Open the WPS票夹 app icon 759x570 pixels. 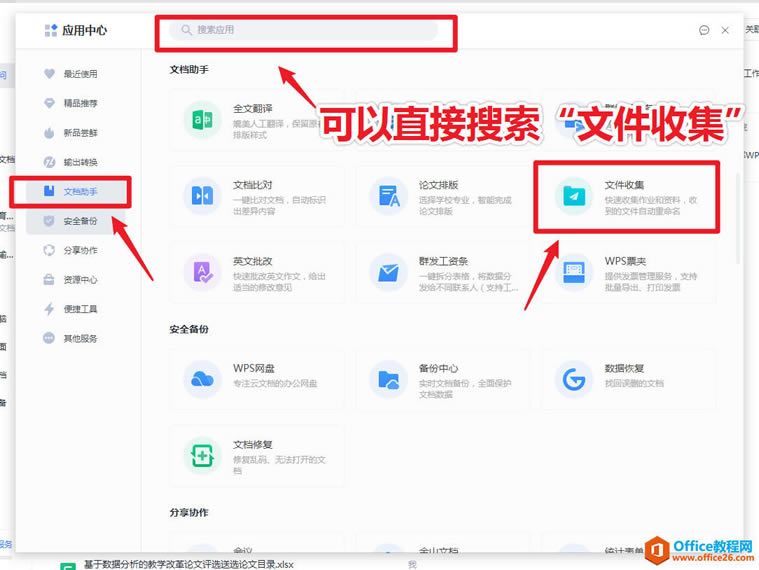574,272
